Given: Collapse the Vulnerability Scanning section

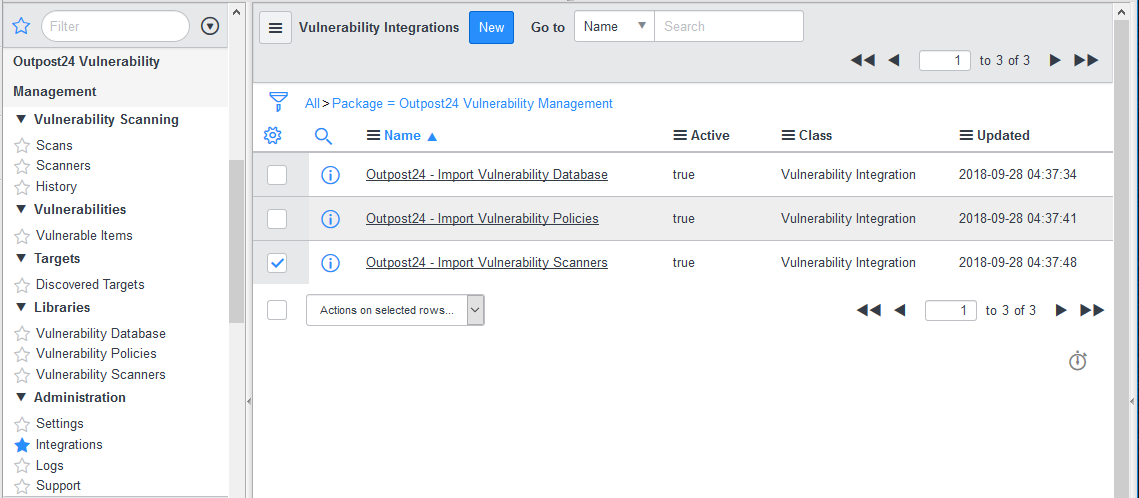Looking at the screenshot, I should pyautogui.click(x=21, y=119).
